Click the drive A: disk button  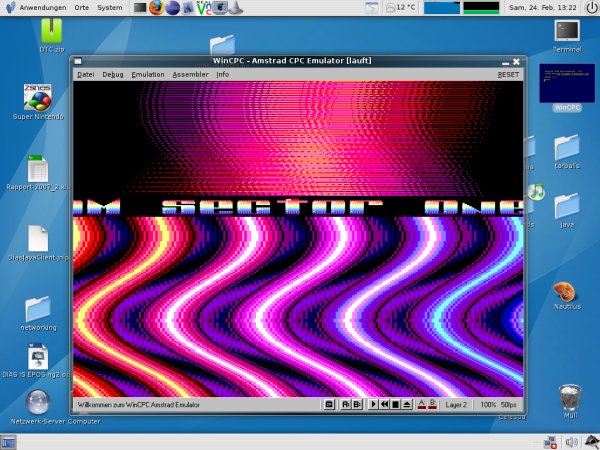(346, 404)
